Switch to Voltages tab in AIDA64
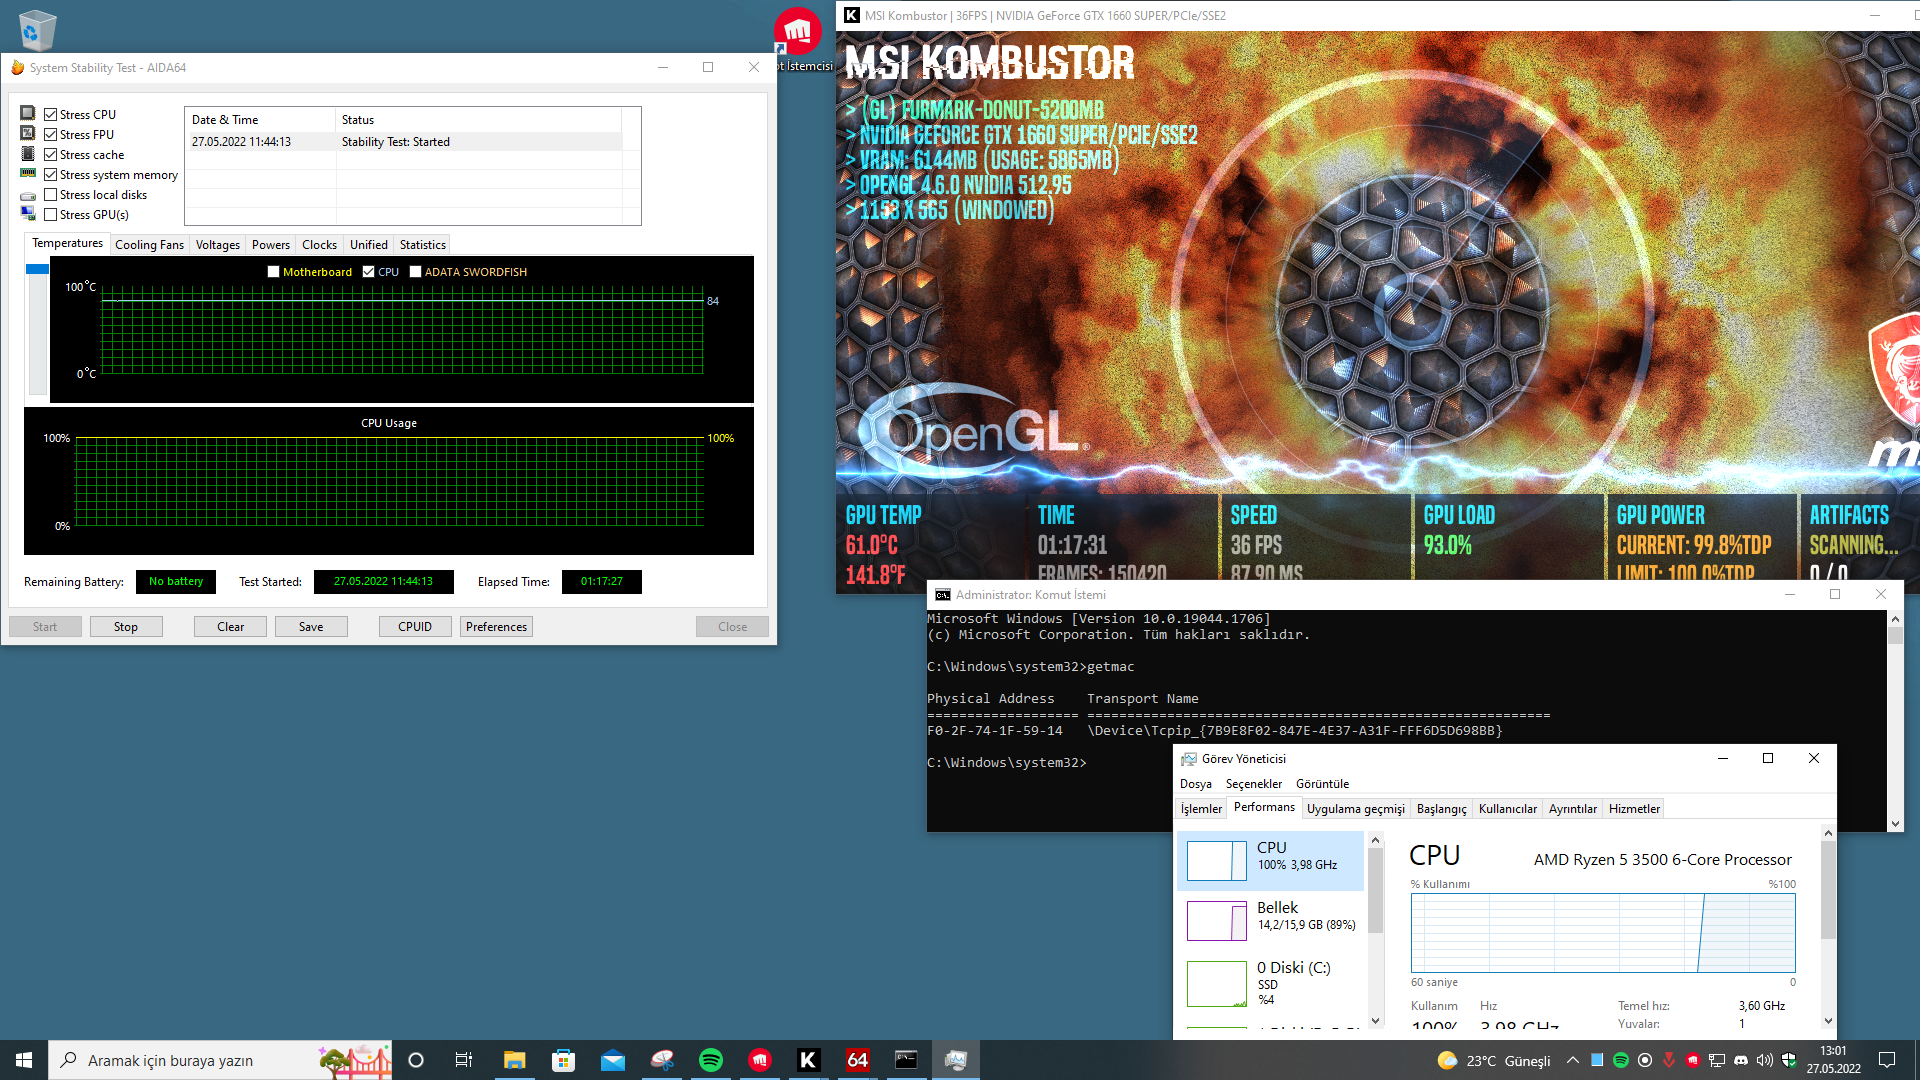The height and width of the screenshot is (1080, 1920). [217, 245]
